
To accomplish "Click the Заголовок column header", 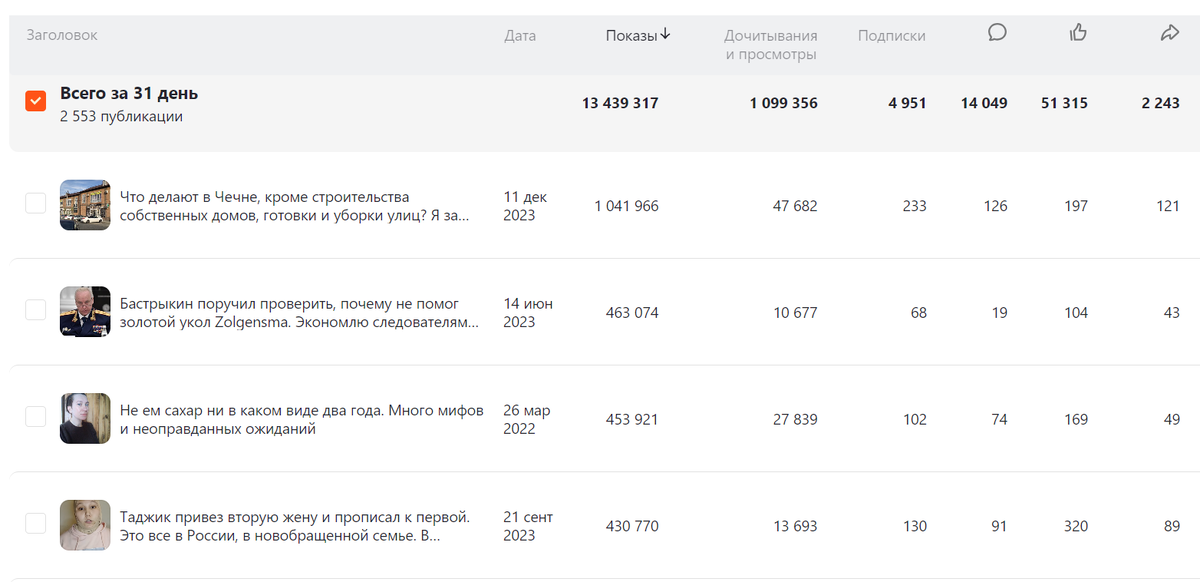I will point(62,36).
